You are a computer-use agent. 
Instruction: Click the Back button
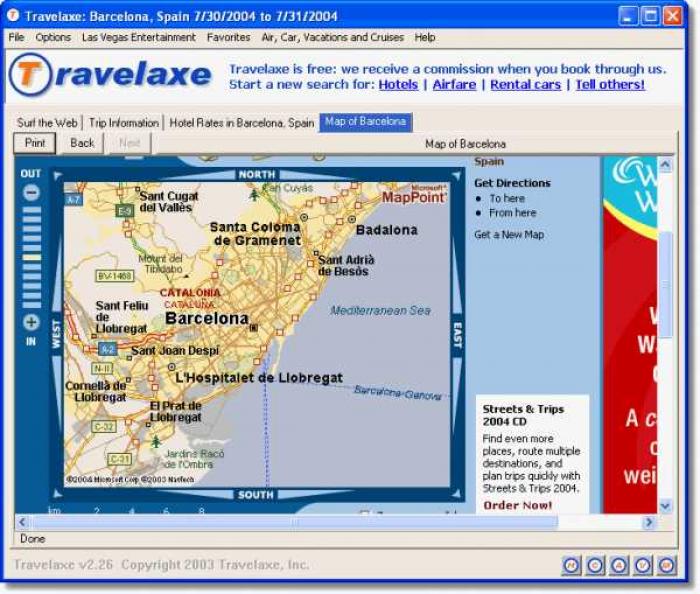tap(82, 143)
